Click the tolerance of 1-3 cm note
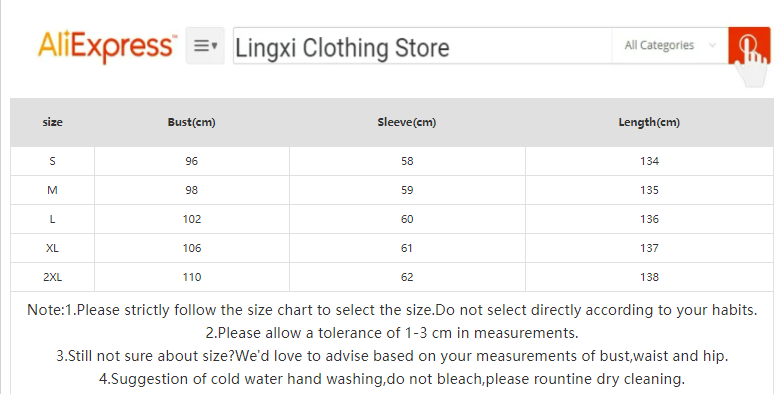This screenshot has height=394, width=777. point(392,333)
